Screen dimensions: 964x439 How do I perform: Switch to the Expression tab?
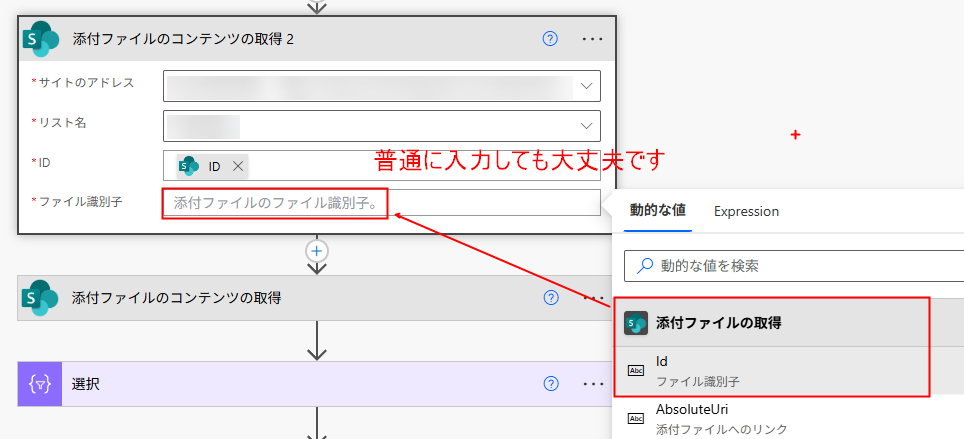point(746,212)
